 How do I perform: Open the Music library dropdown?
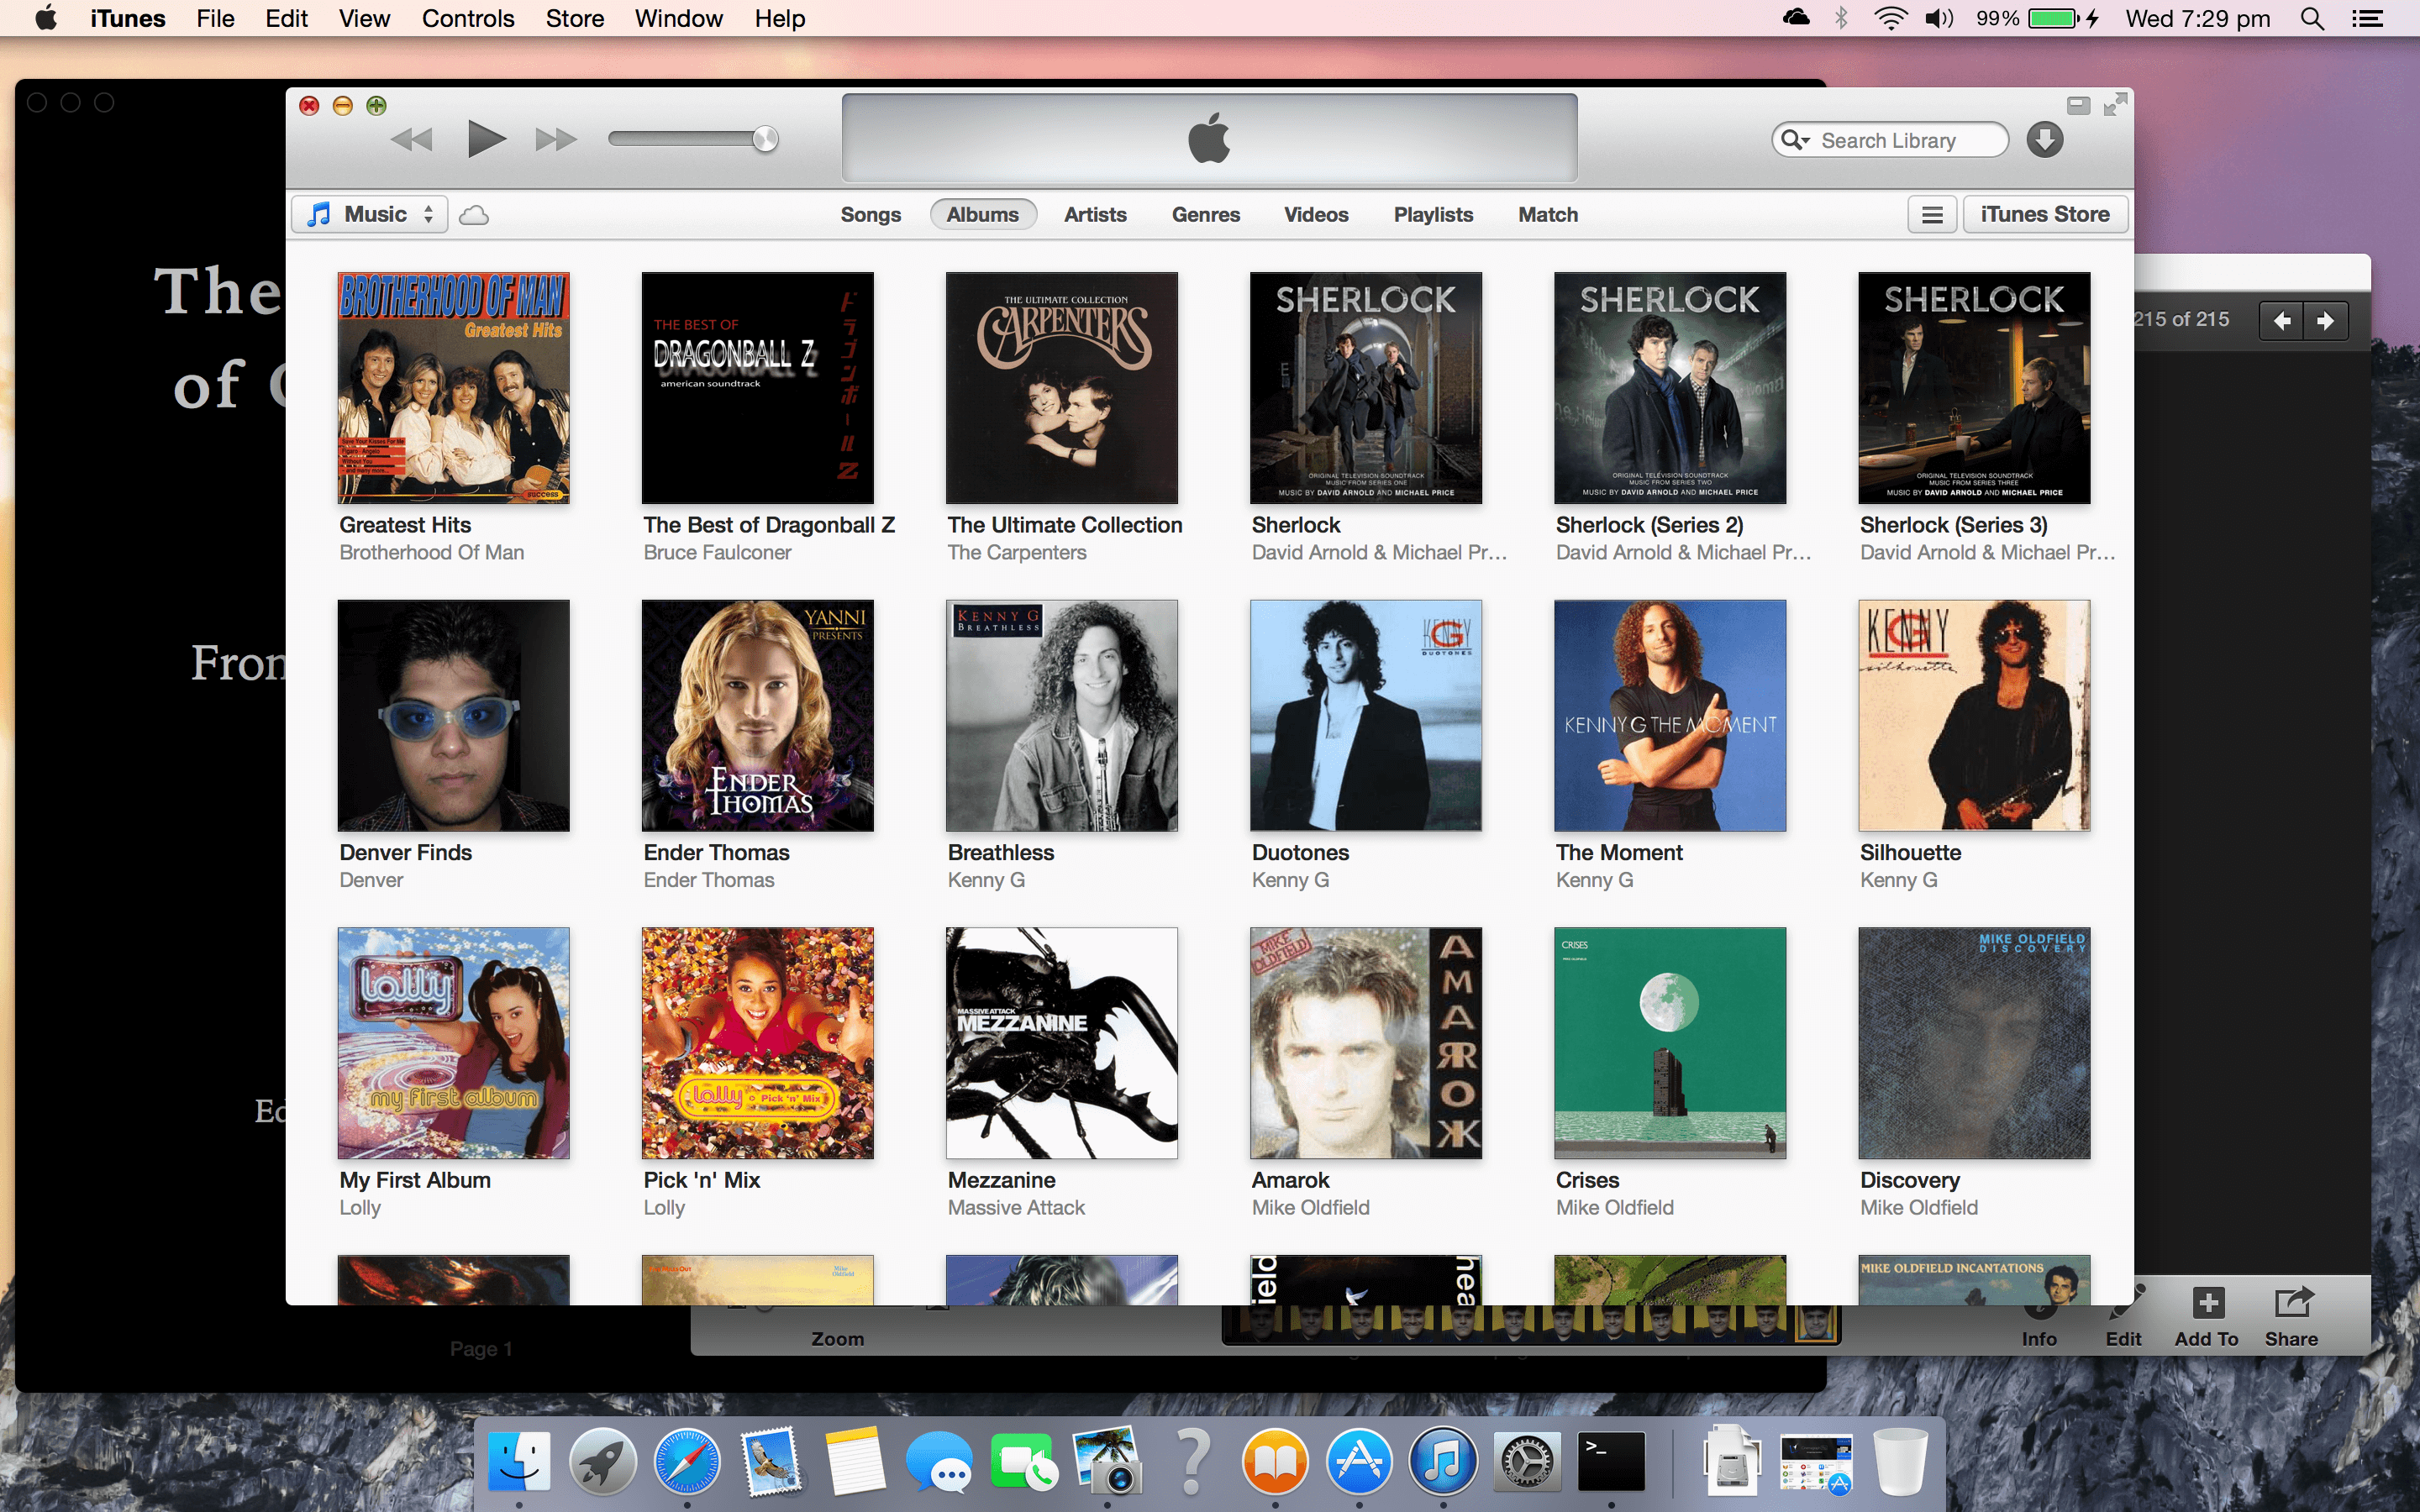coord(370,214)
